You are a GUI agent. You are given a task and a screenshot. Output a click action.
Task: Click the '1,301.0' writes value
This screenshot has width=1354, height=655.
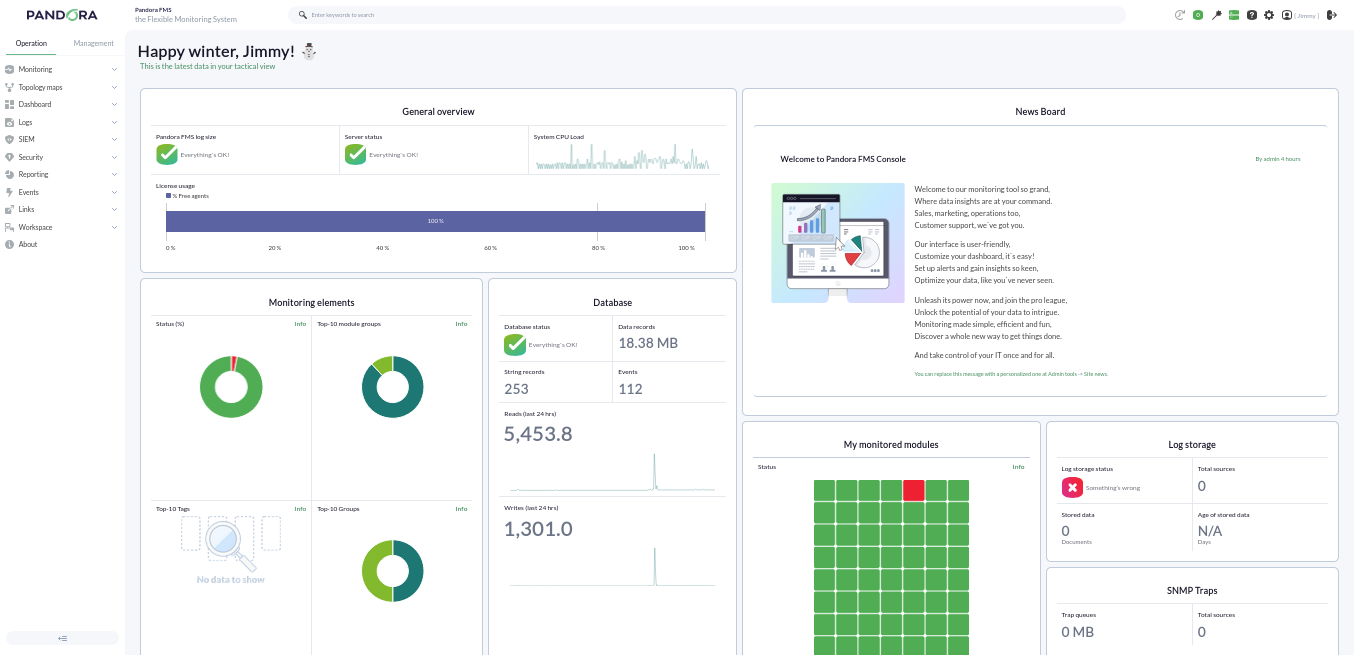coord(538,529)
